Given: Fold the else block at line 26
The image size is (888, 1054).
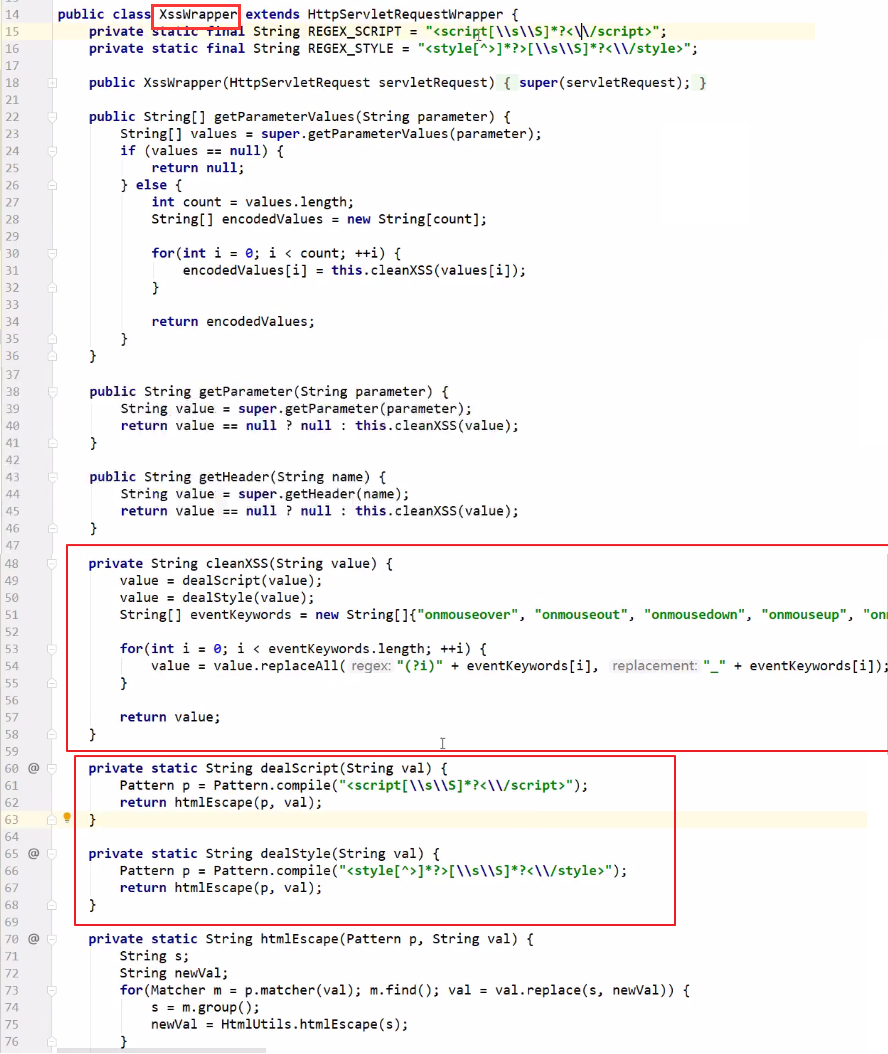Looking at the screenshot, I should [51, 185].
